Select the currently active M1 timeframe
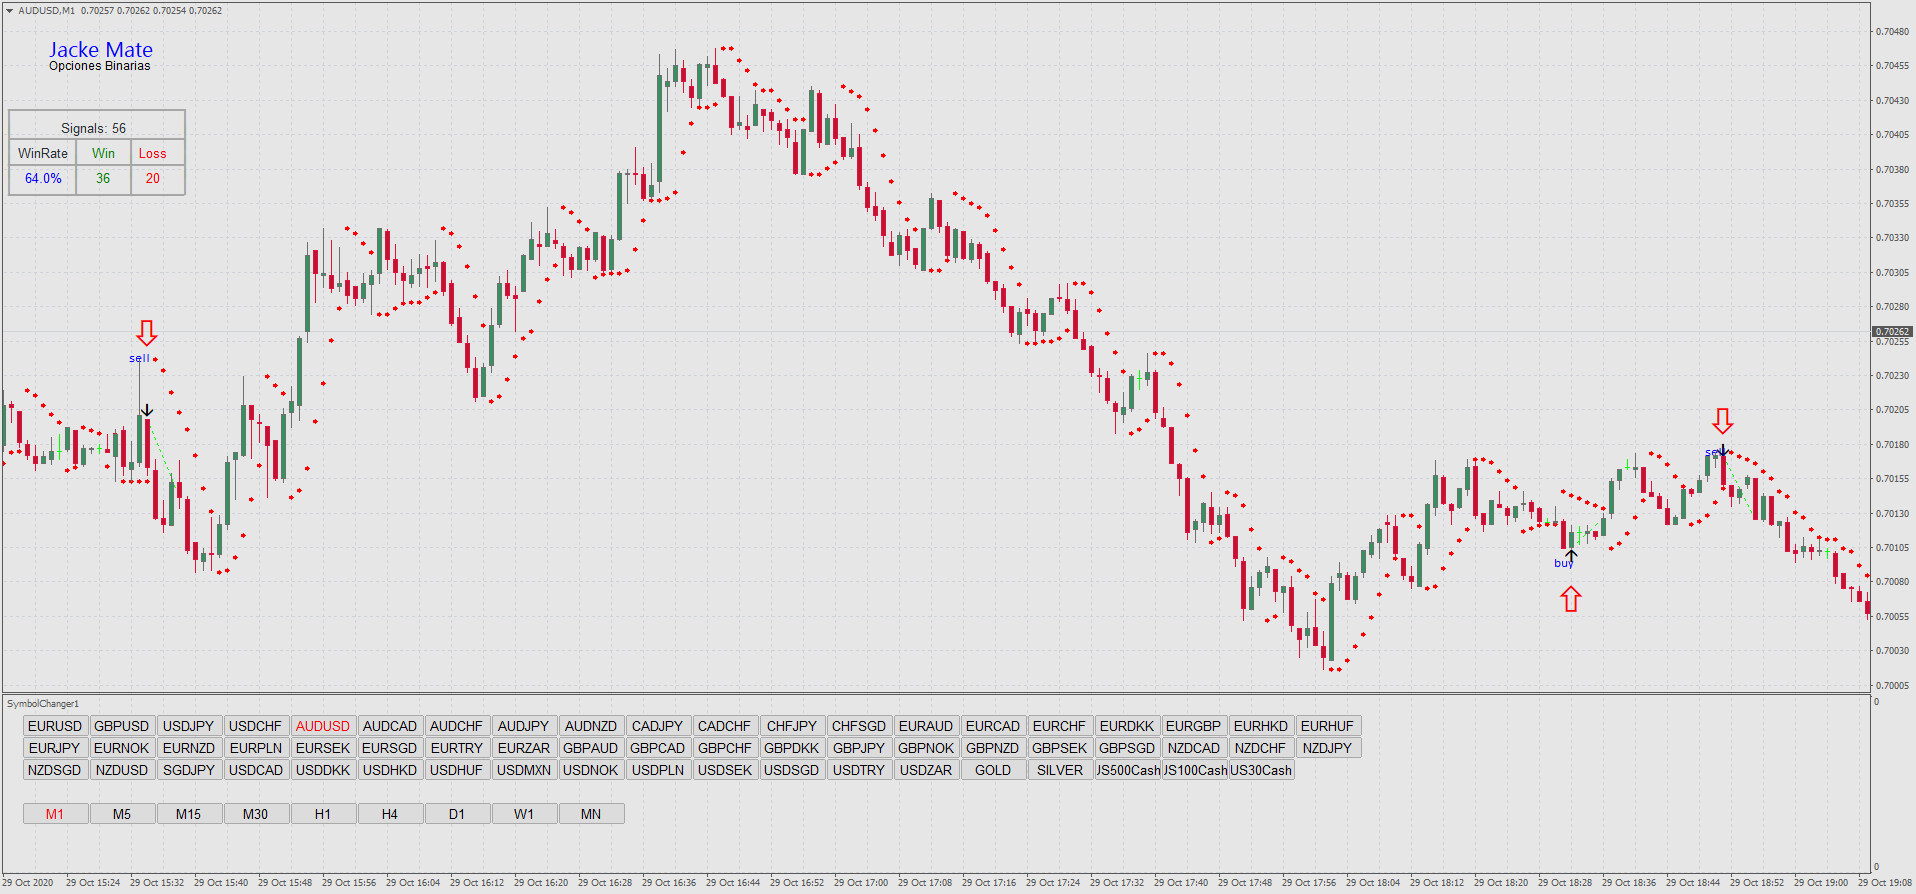1916x894 pixels. (x=55, y=814)
